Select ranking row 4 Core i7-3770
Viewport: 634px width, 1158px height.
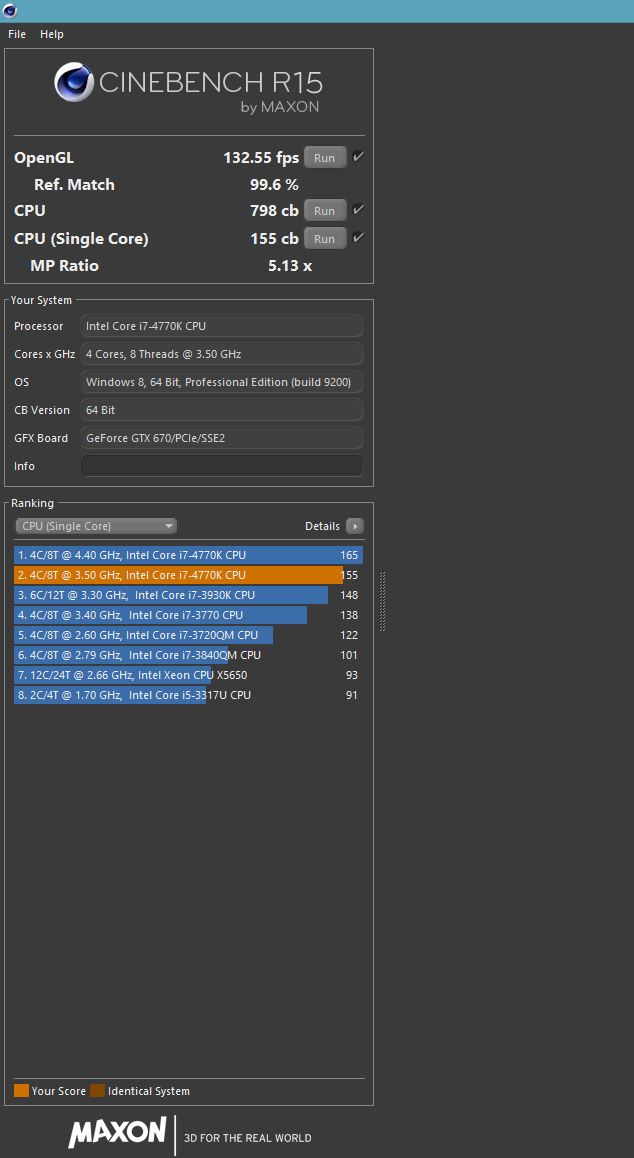188,615
